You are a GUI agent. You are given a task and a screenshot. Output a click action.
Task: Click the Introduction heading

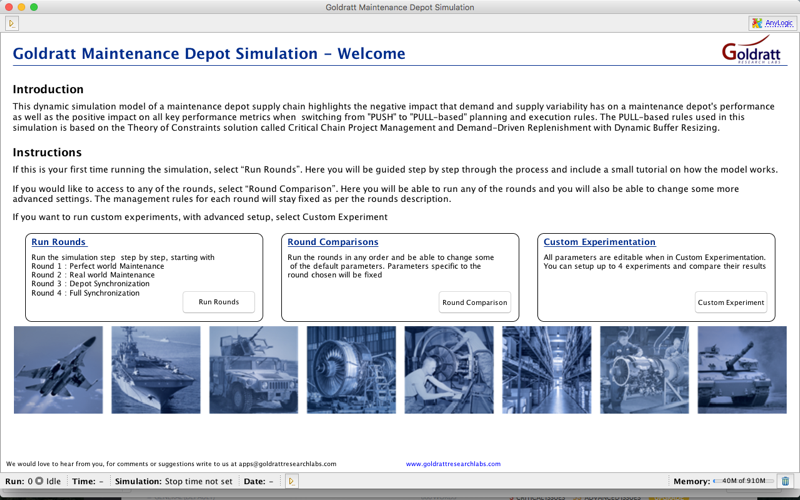point(48,89)
